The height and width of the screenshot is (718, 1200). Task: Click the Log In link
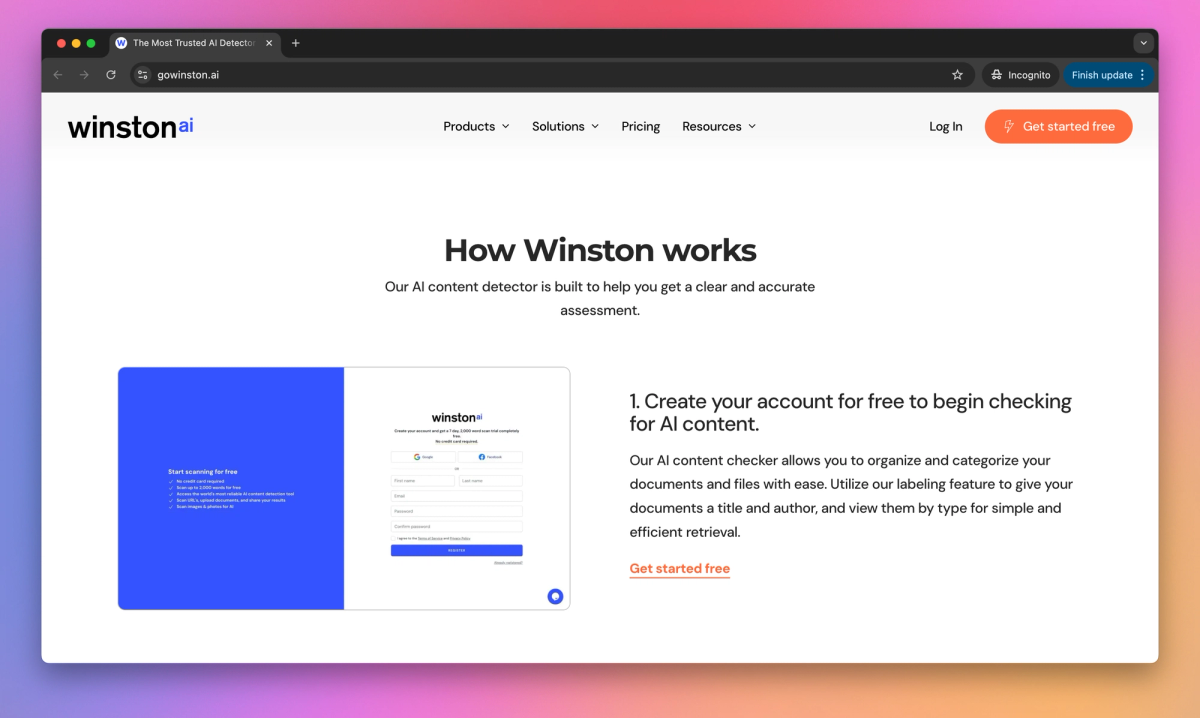946,126
